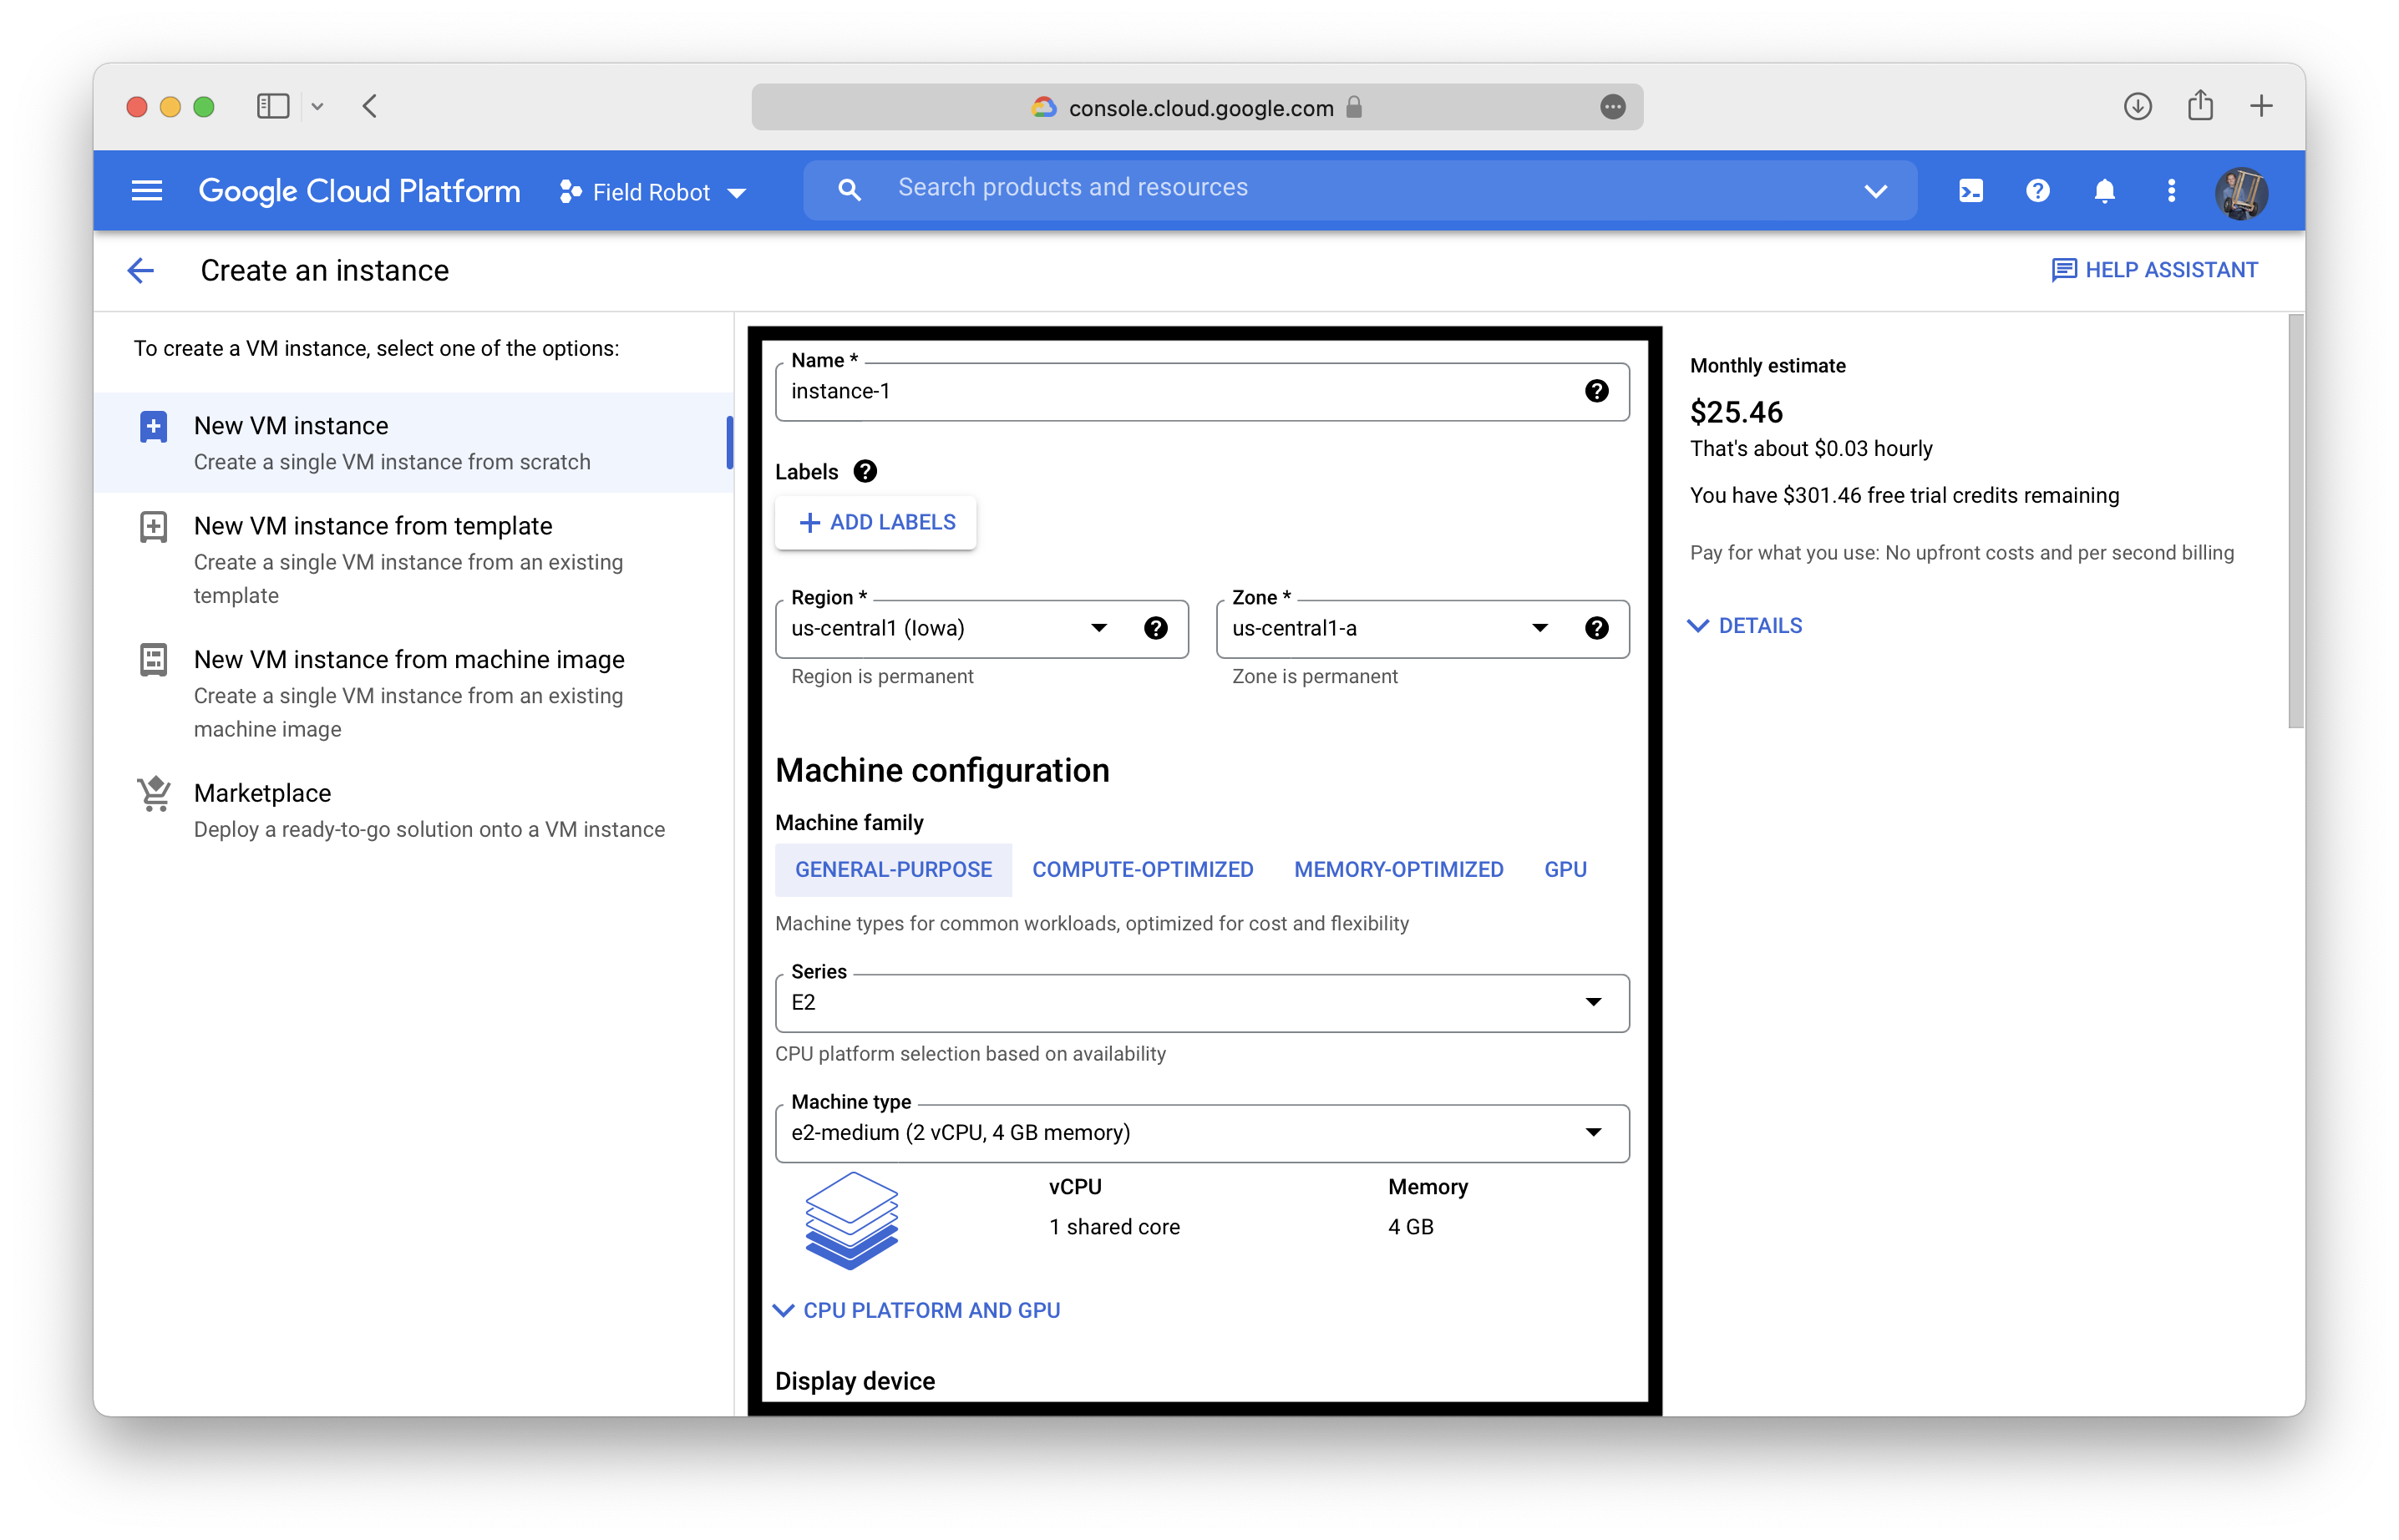Click the Safari address bar
This screenshot has height=1540, width=2399.
pyautogui.click(x=1197, y=107)
